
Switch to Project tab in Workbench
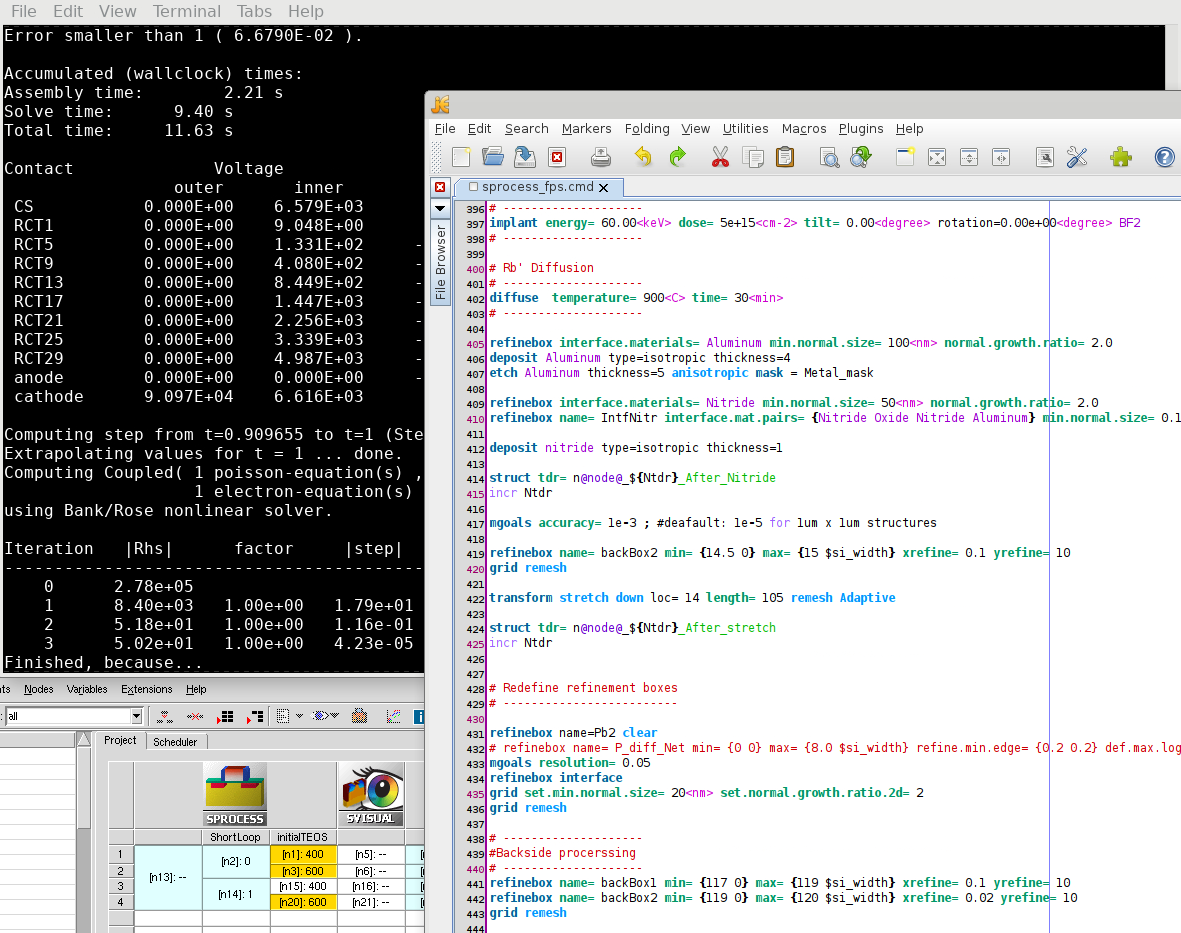(x=120, y=740)
